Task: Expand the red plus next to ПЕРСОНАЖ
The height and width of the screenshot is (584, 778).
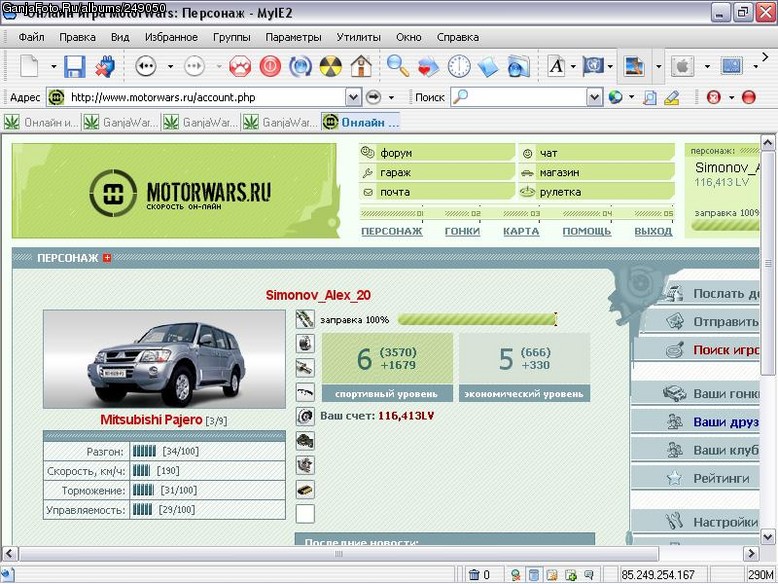Action: (107, 258)
